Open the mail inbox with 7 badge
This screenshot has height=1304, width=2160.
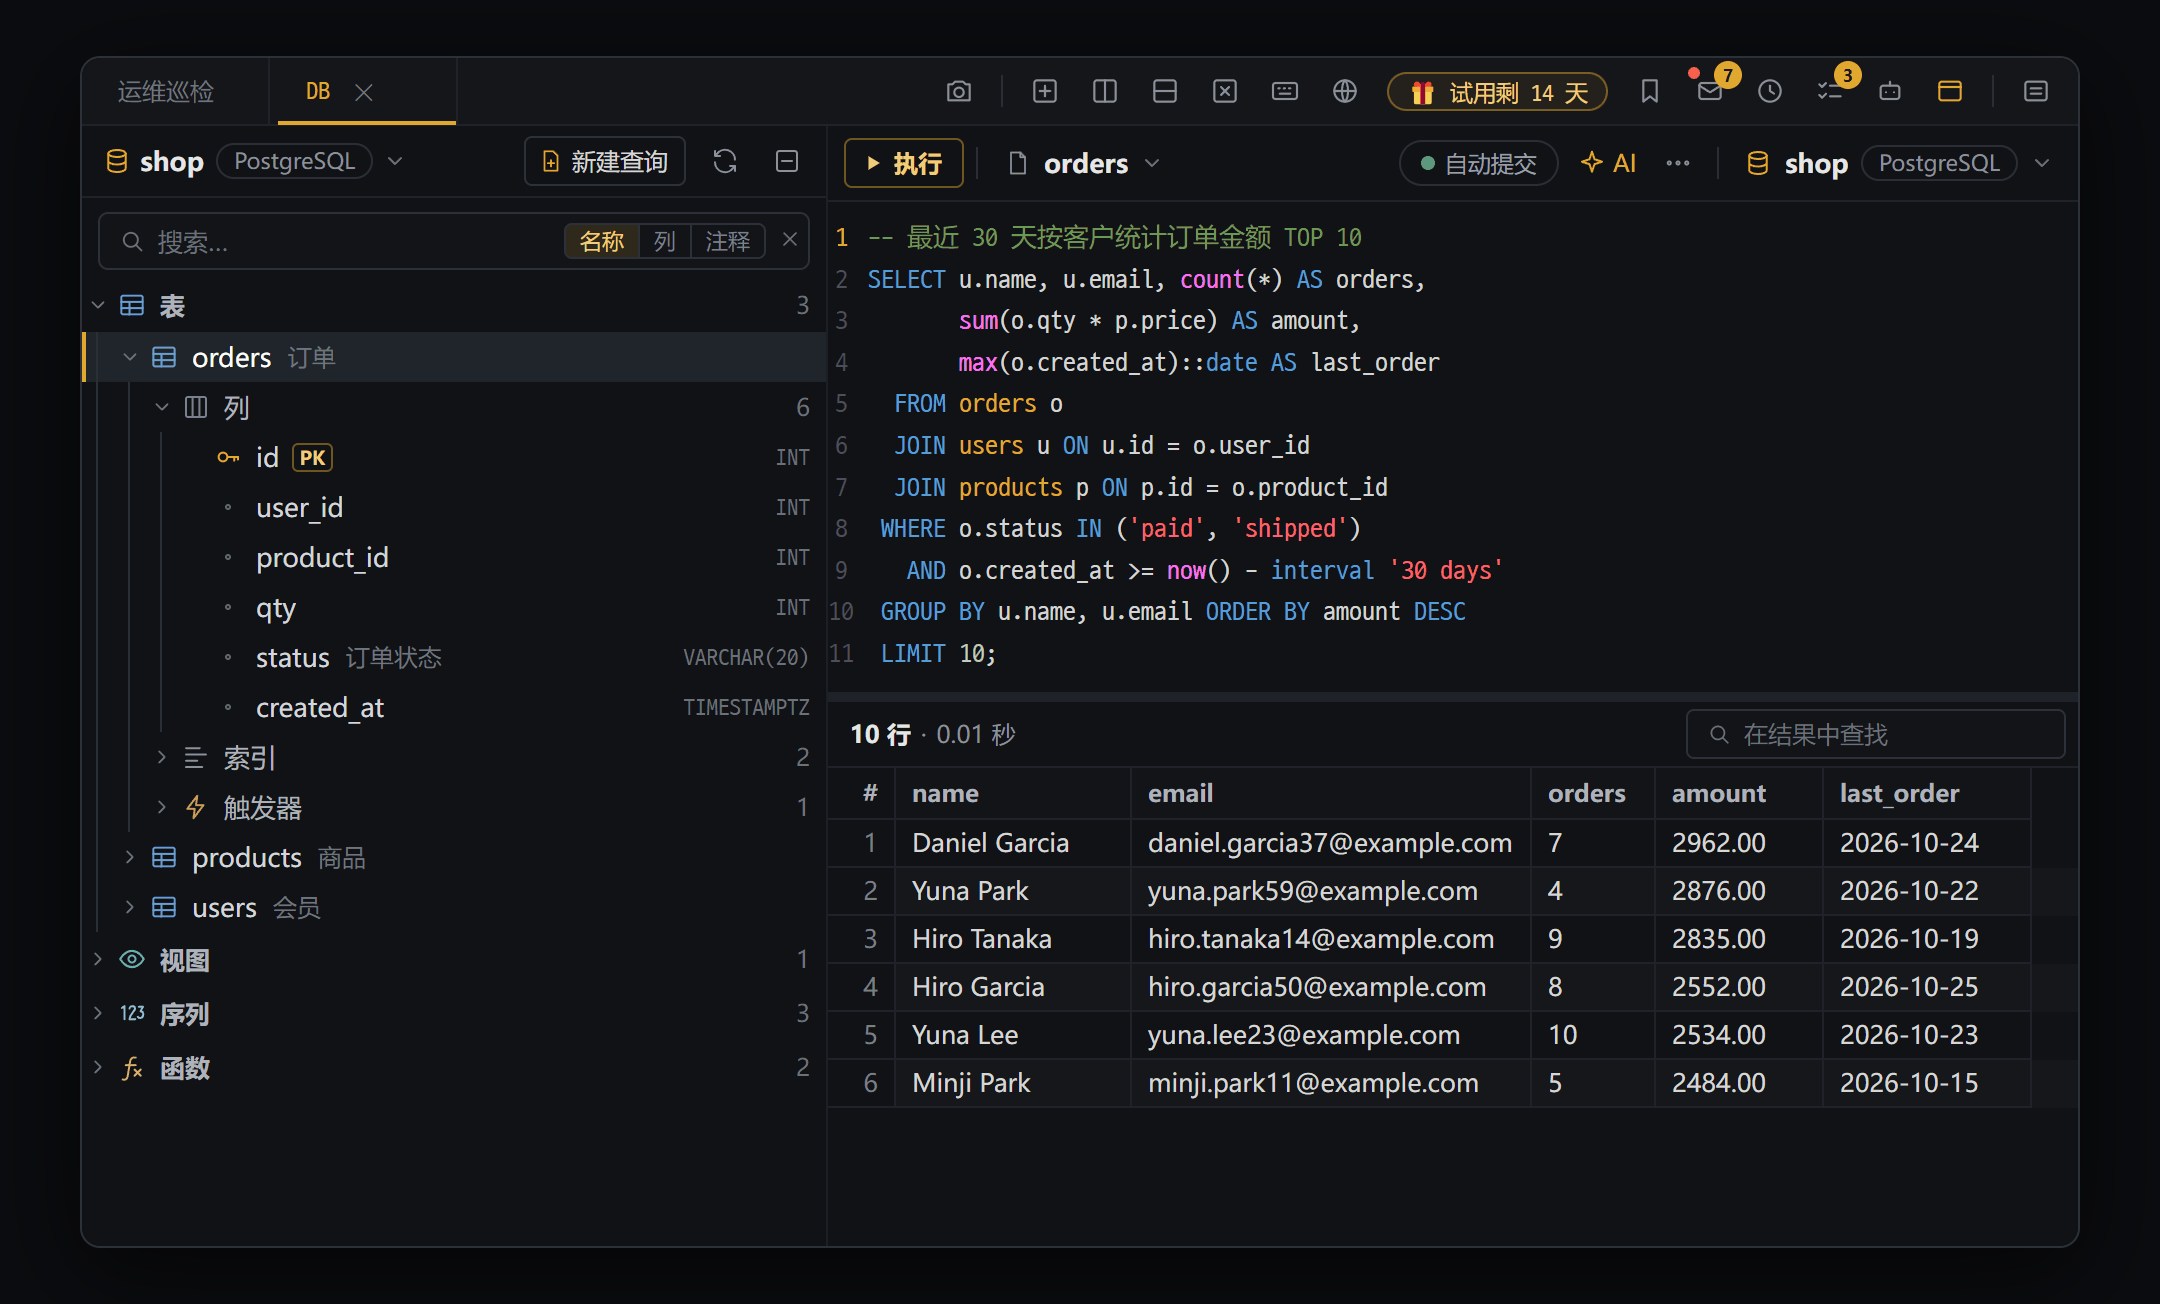tap(1710, 92)
